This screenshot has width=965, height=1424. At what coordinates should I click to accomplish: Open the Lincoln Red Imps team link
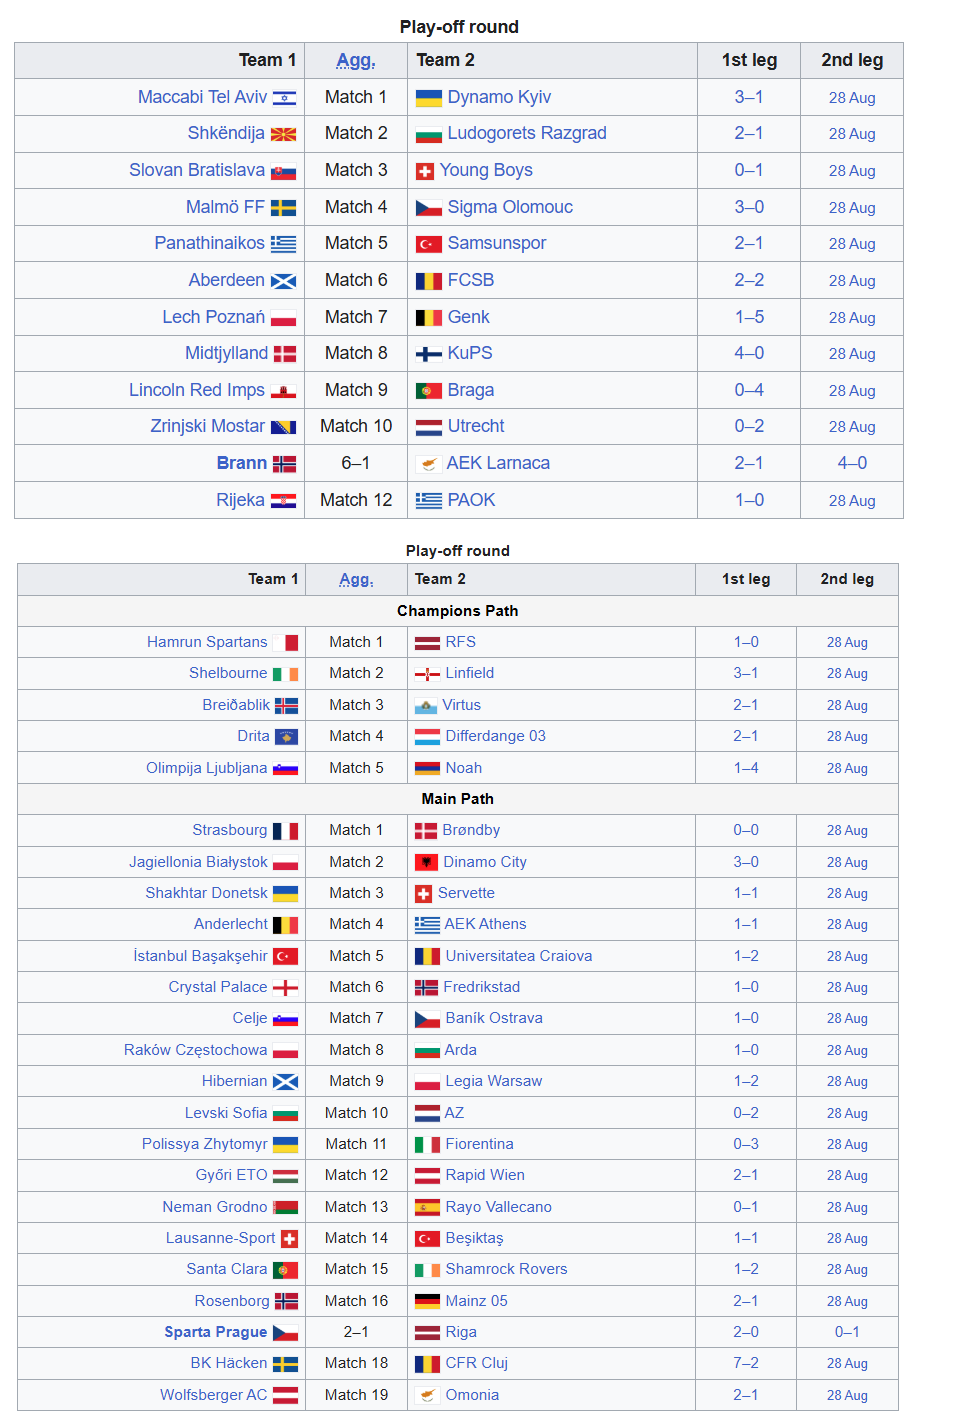coord(197,391)
